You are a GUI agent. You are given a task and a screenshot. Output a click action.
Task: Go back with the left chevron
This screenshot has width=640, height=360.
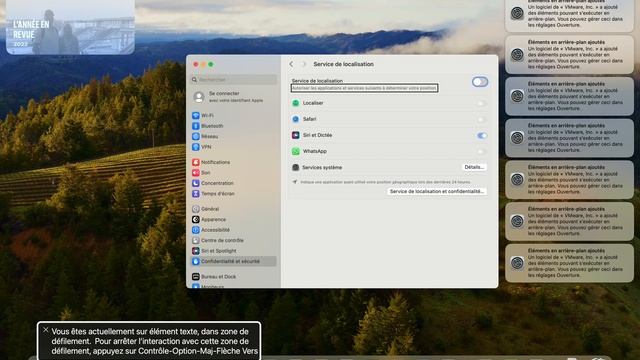coord(291,64)
